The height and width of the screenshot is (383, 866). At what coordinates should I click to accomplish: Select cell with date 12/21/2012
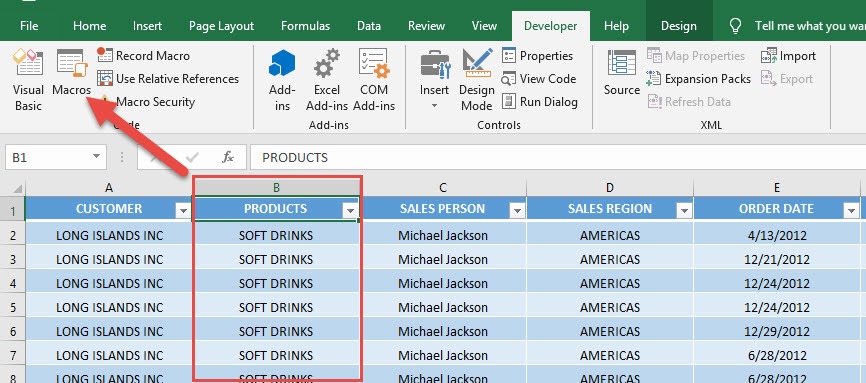[x=777, y=259]
